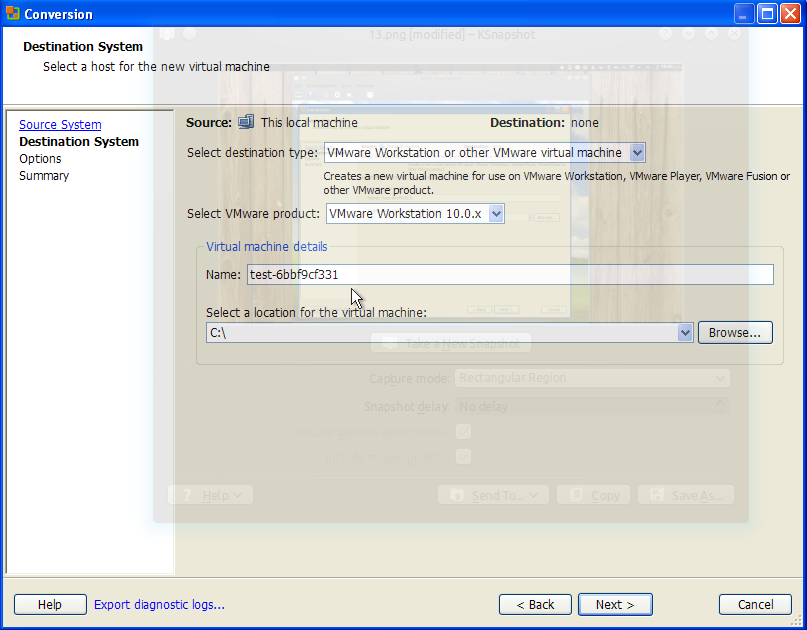
Task: Click the Options step in the sidebar
Action: pos(40,159)
